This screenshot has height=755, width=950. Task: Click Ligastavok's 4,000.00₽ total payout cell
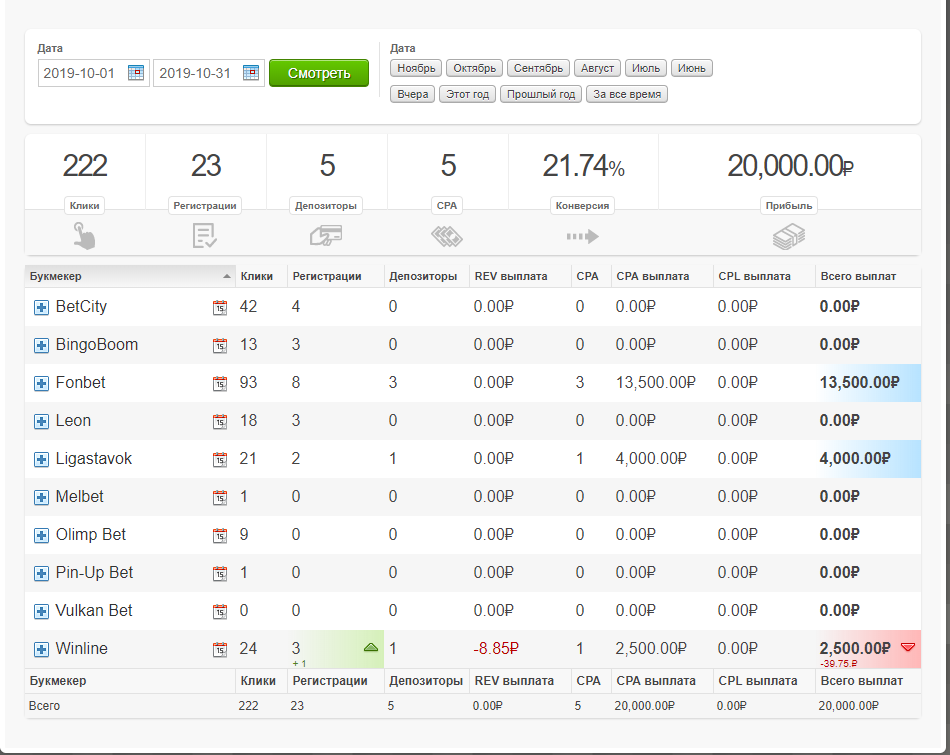tap(868, 459)
